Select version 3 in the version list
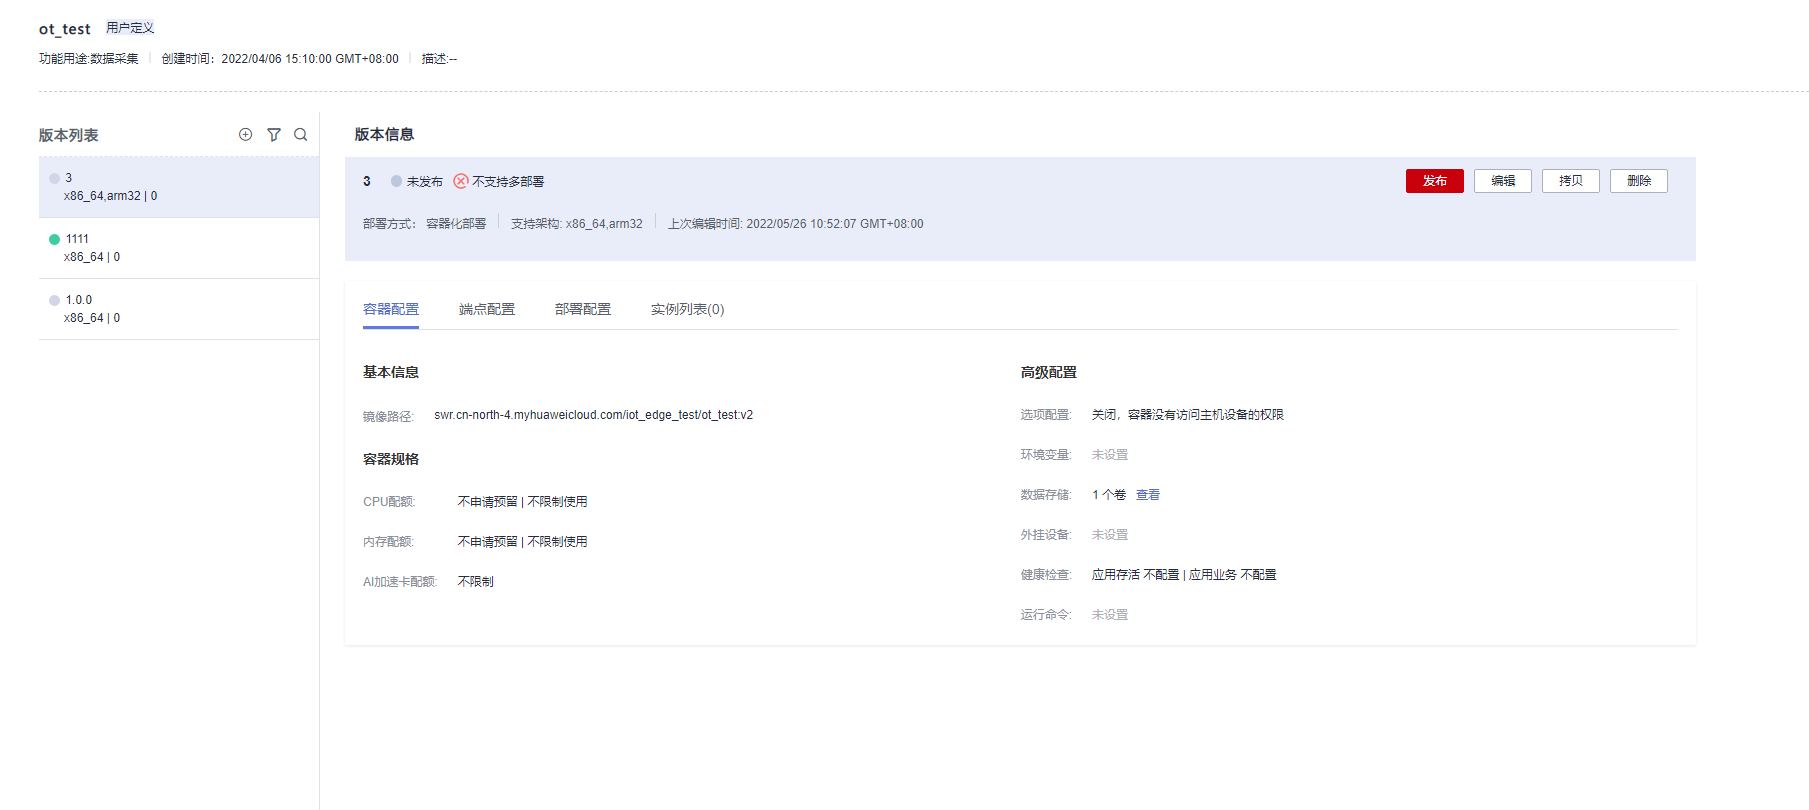Viewport: 1809px width, 810px height. coord(179,187)
